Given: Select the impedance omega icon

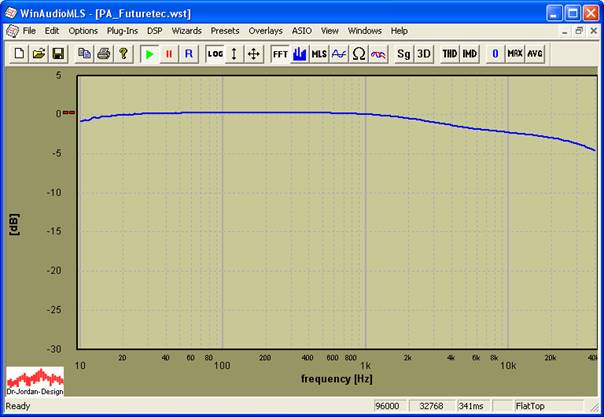Looking at the screenshot, I should click(358, 54).
